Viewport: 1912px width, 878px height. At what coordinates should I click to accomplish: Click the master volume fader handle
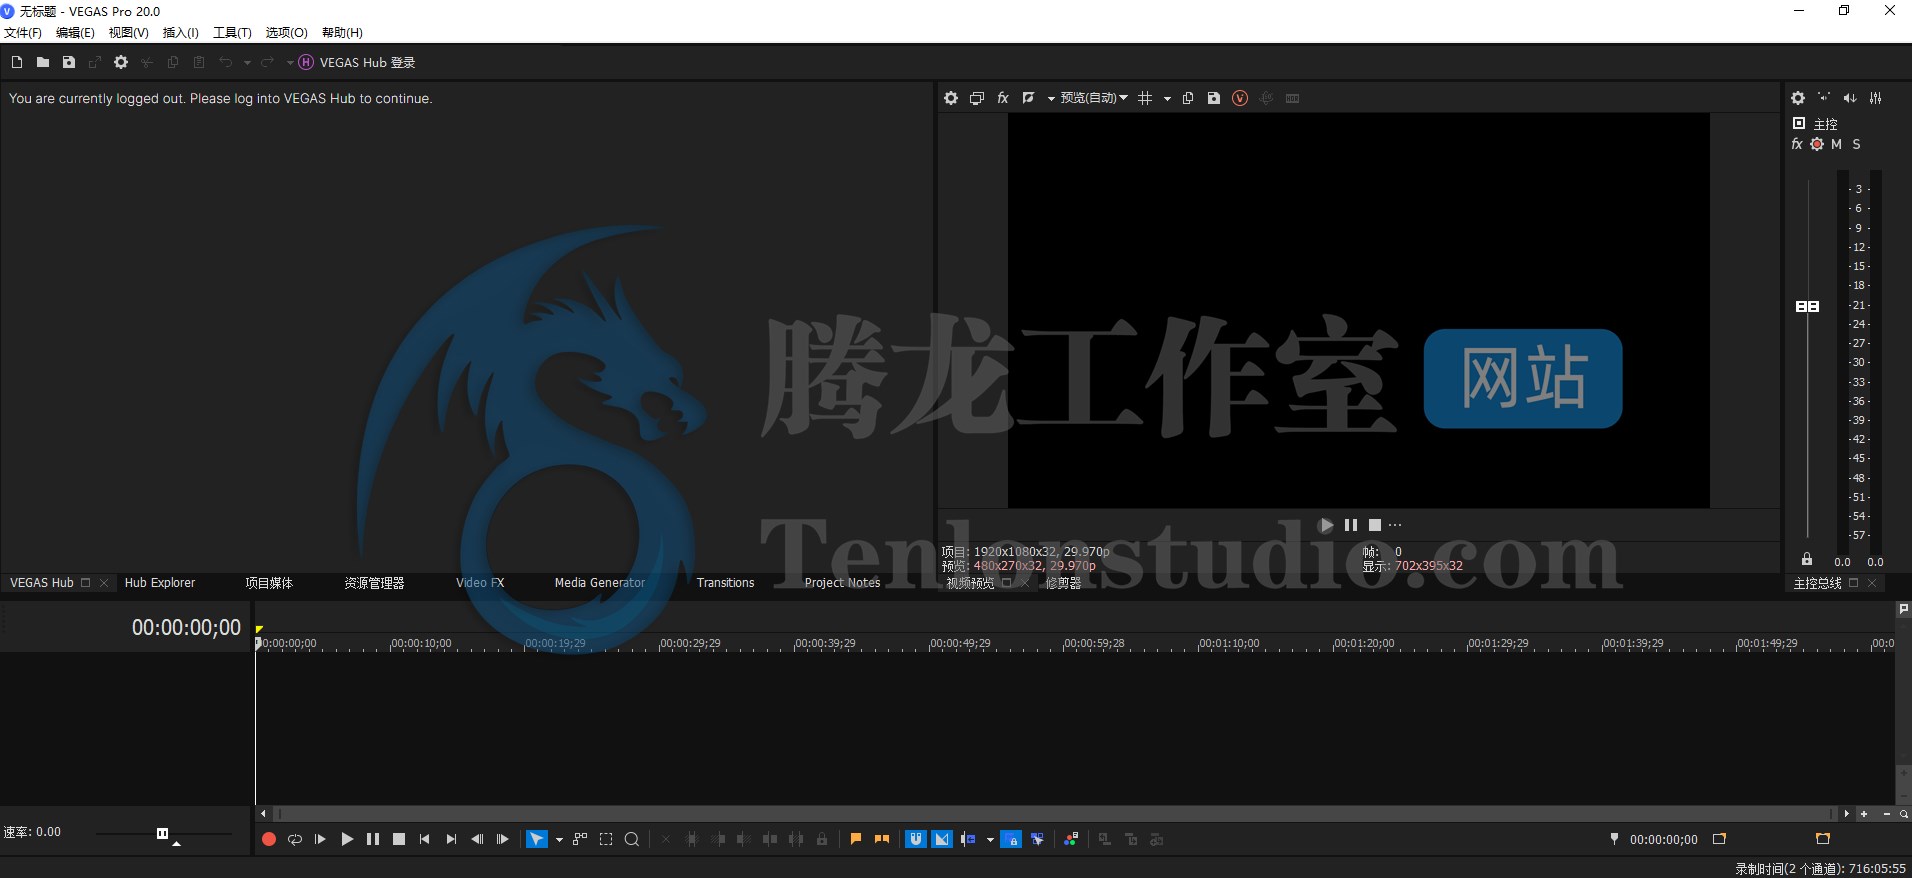tap(1808, 306)
